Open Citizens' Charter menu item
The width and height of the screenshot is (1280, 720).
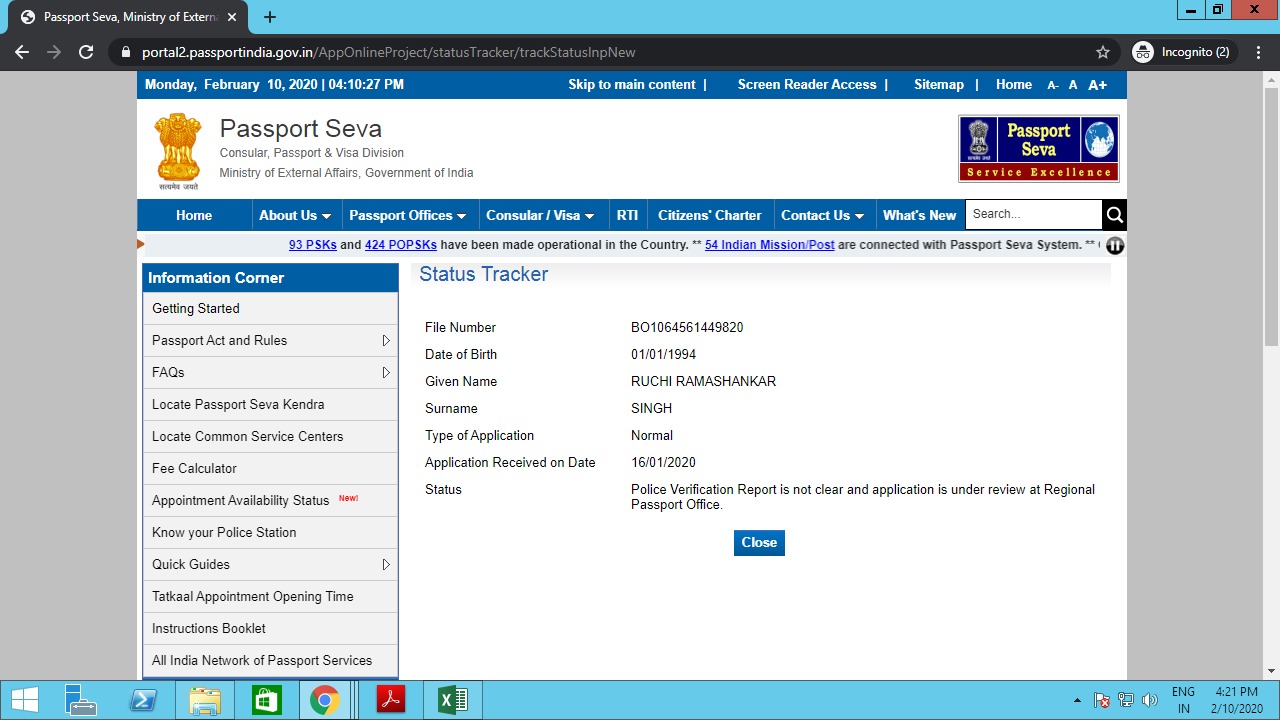[710, 215]
